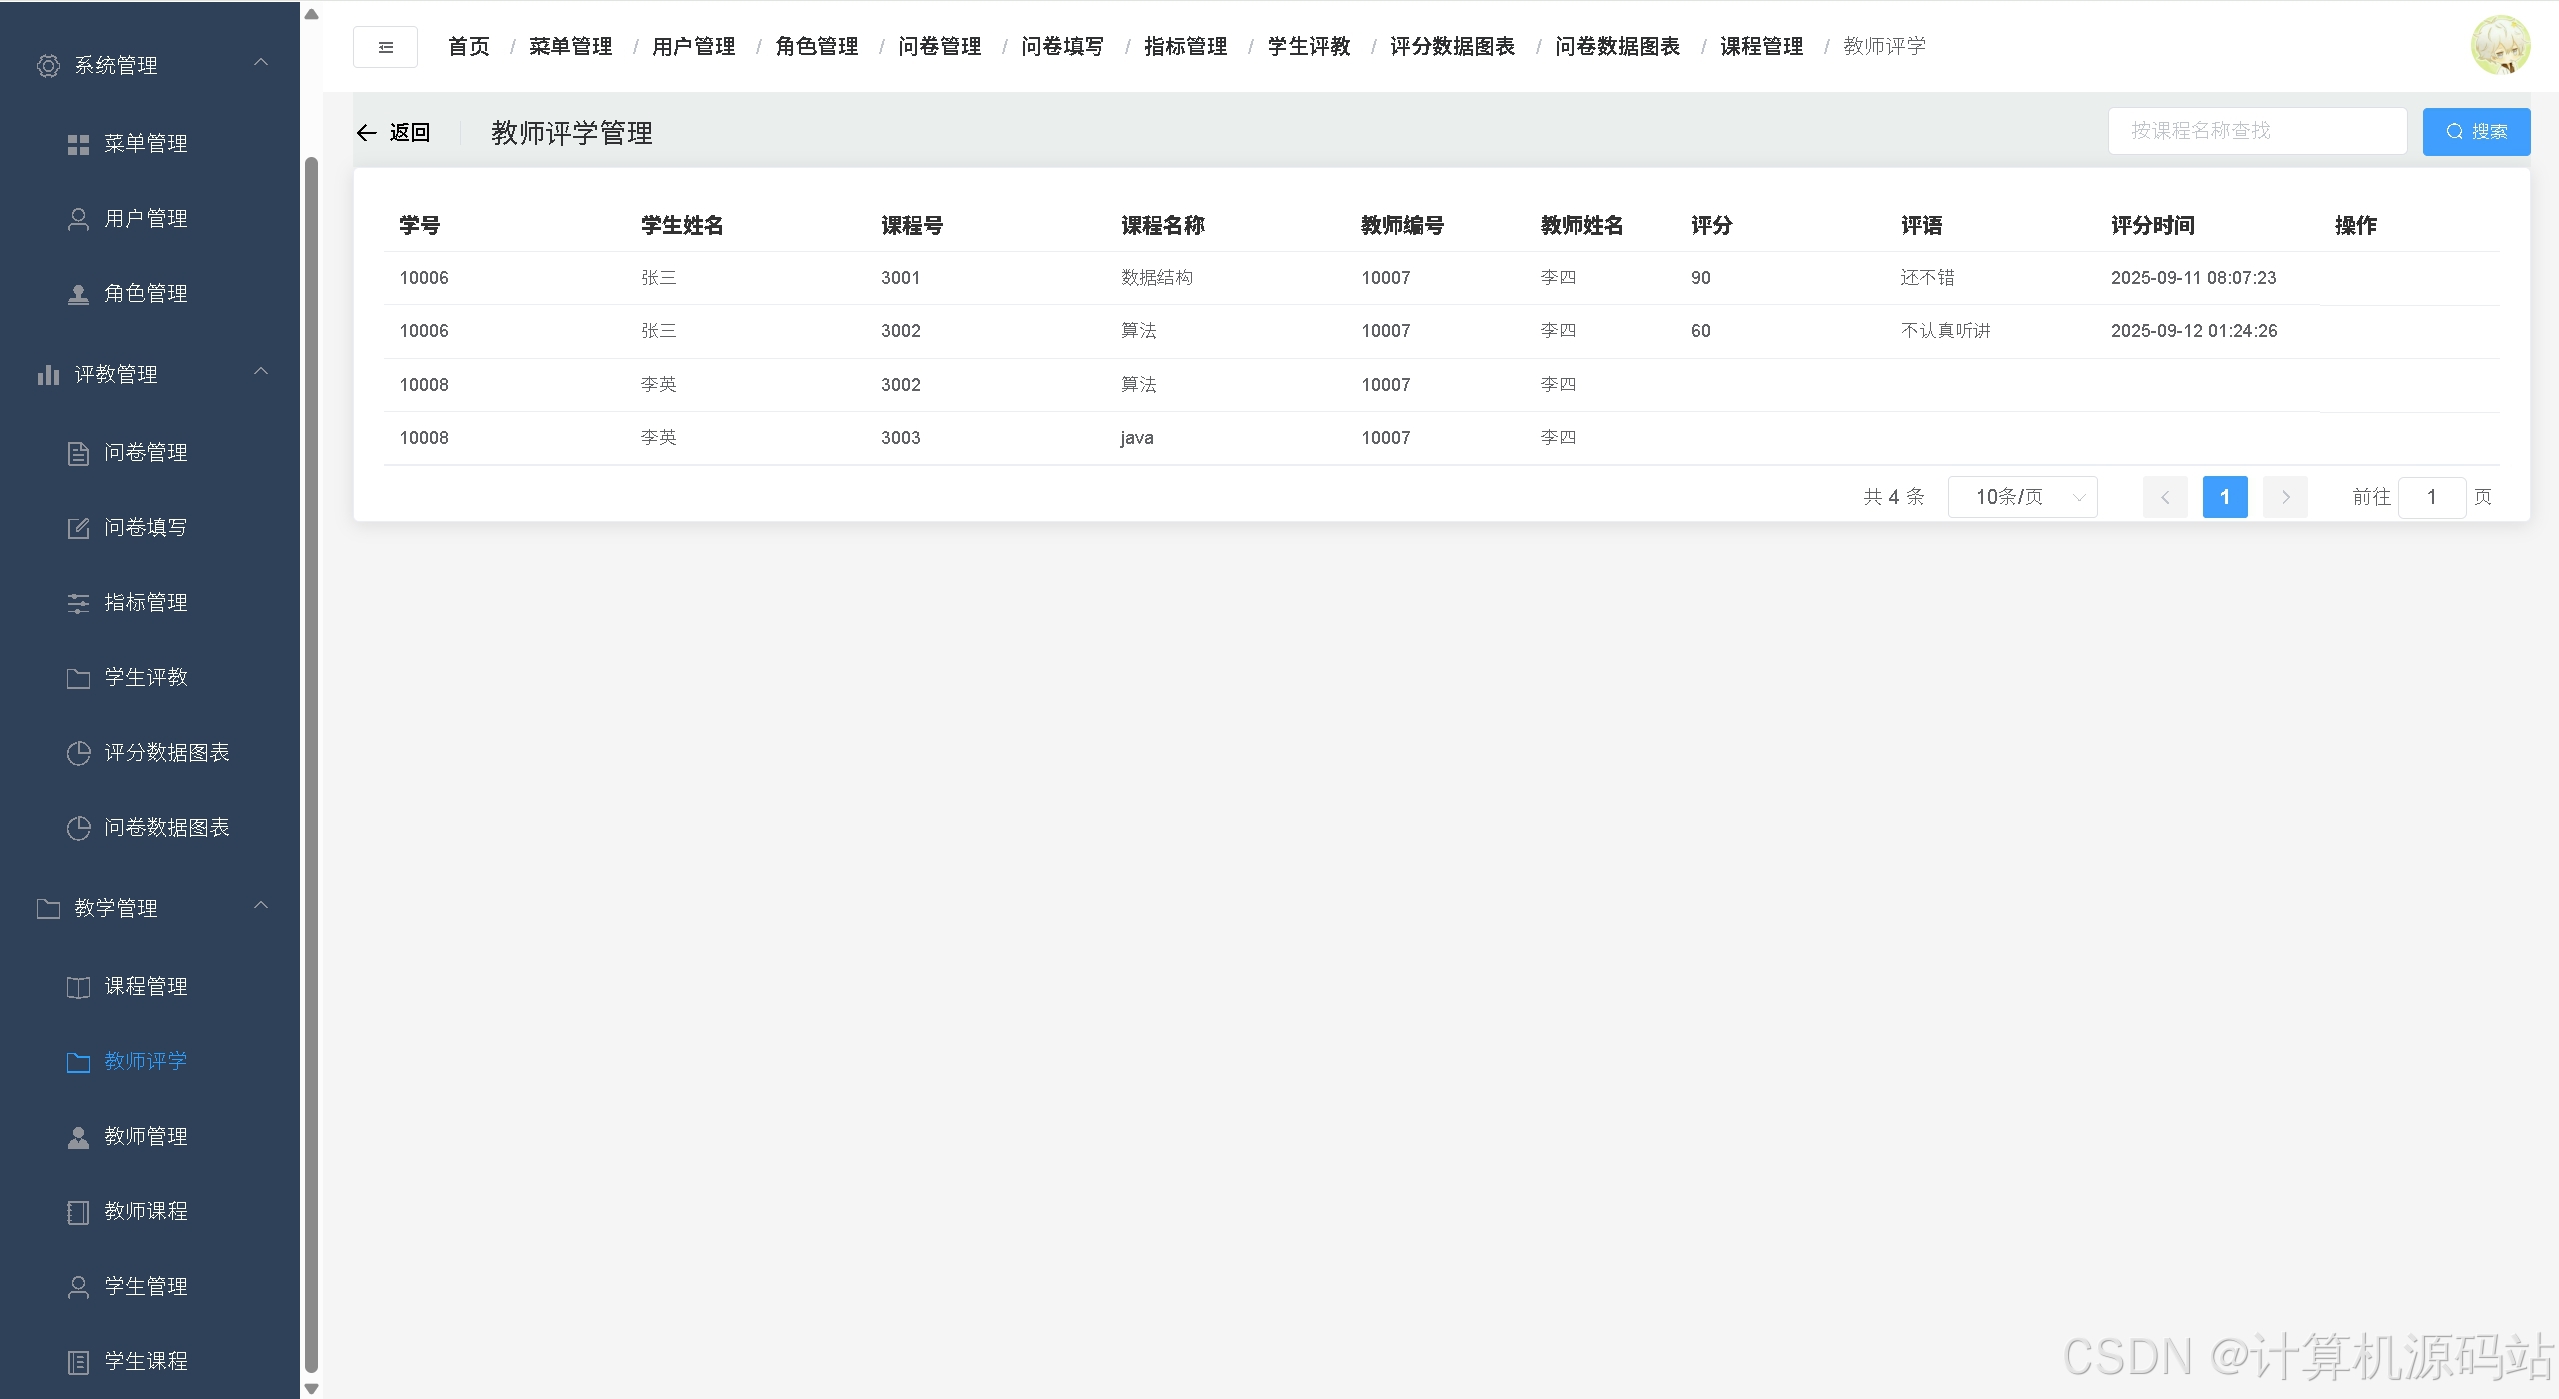Open the user avatar menu
Image resolution: width=2559 pixels, height=1399 pixels.
coord(2500,45)
